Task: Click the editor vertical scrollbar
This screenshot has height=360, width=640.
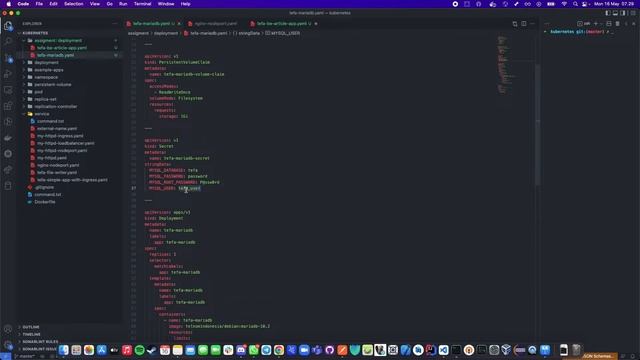Action: click(x=538, y=124)
